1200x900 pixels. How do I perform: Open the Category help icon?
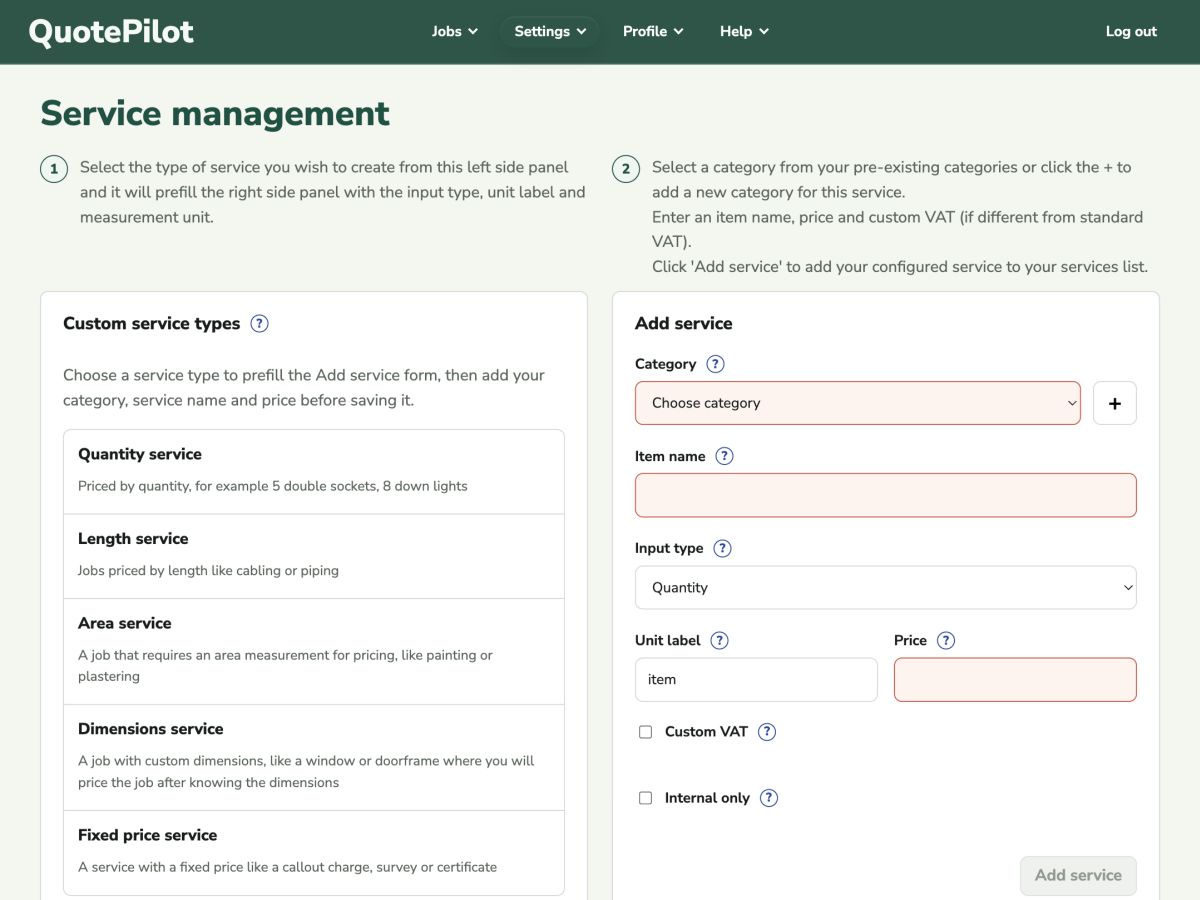pyautogui.click(x=715, y=364)
